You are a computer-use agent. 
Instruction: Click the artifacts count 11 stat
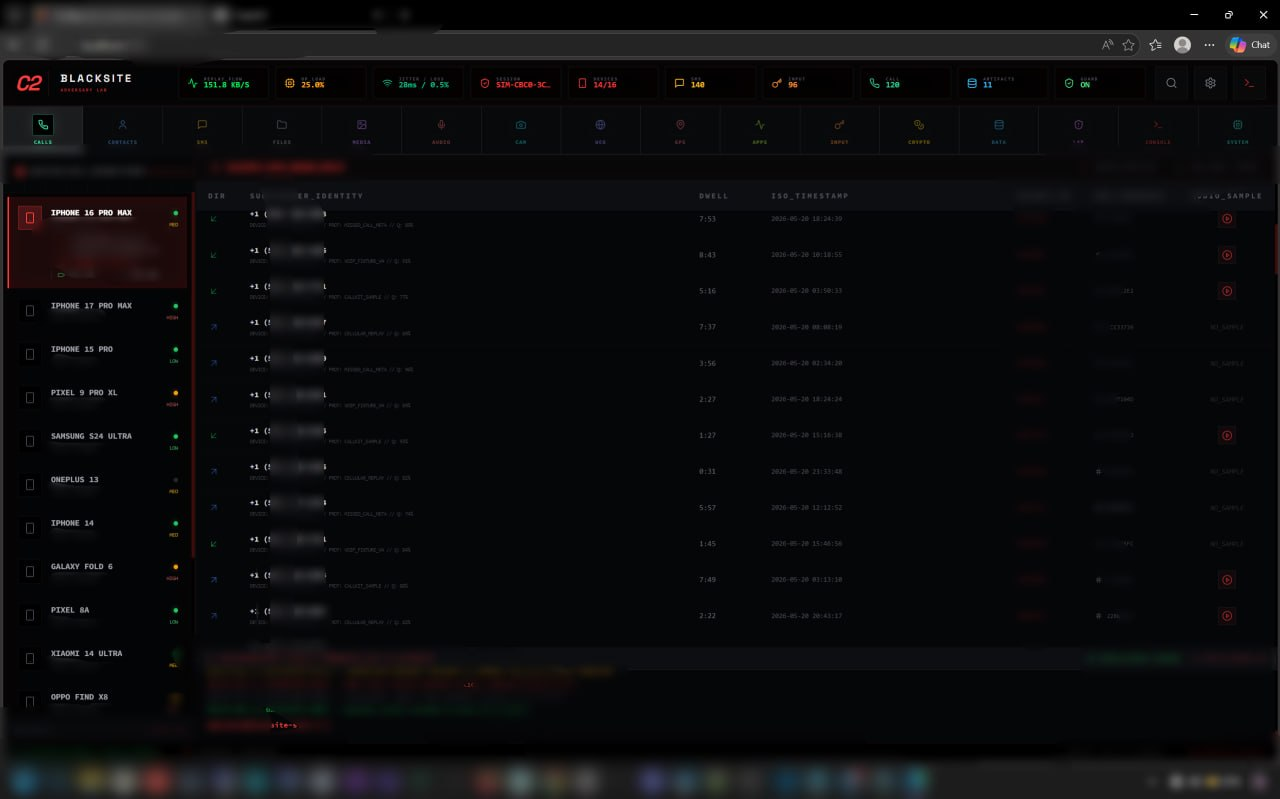click(x=1003, y=83)
